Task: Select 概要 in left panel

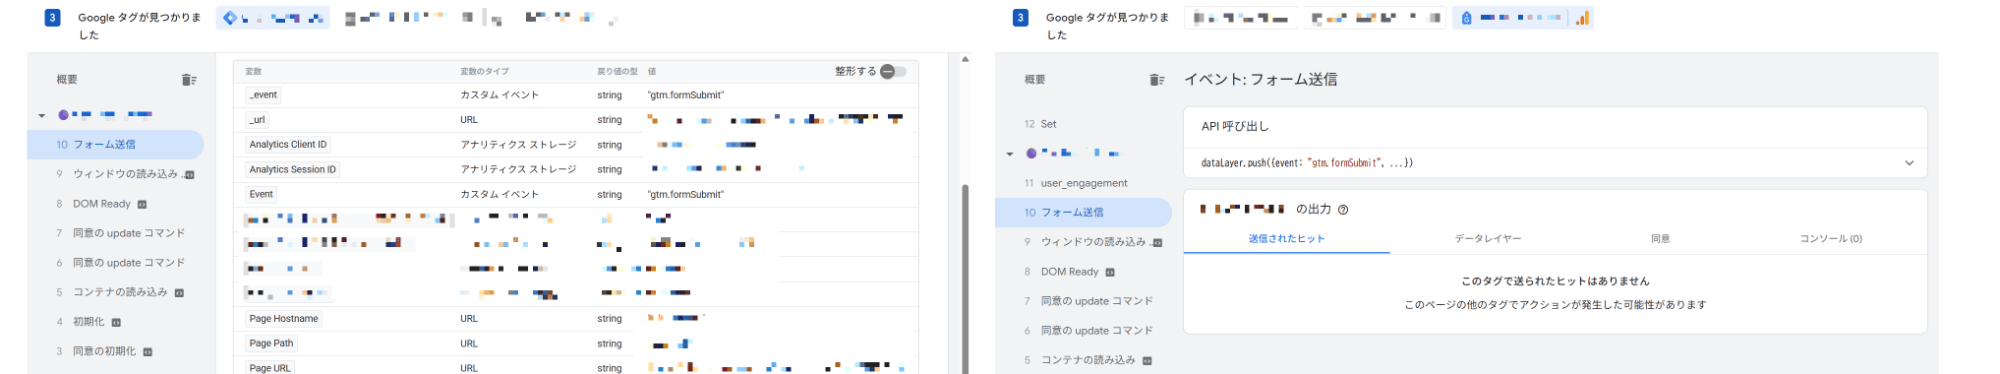Action: pyautogui.click(x=67, y=80)
